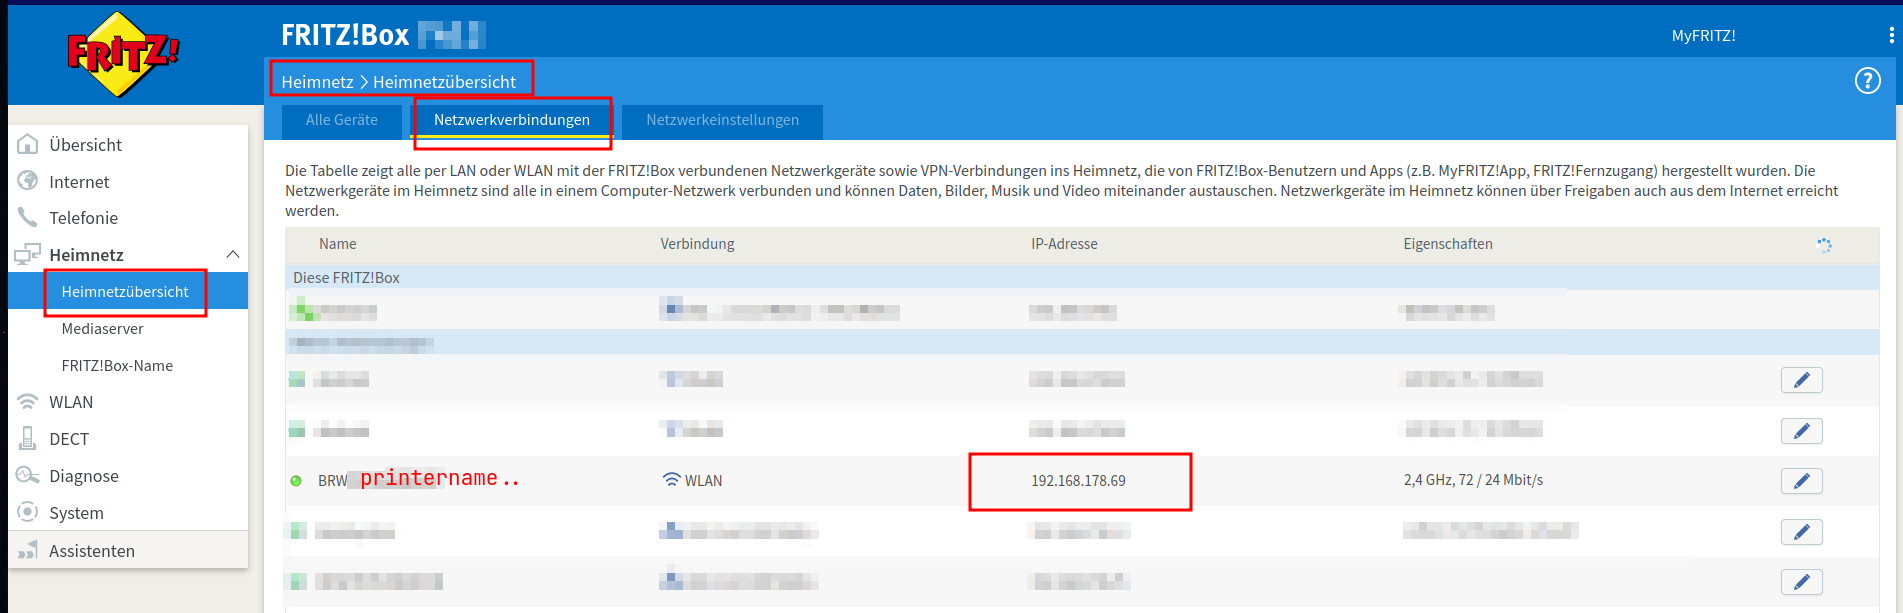Click the IP address 192.168.178.69
Screen dimensions: 1903x613
tap(1078, 481)
